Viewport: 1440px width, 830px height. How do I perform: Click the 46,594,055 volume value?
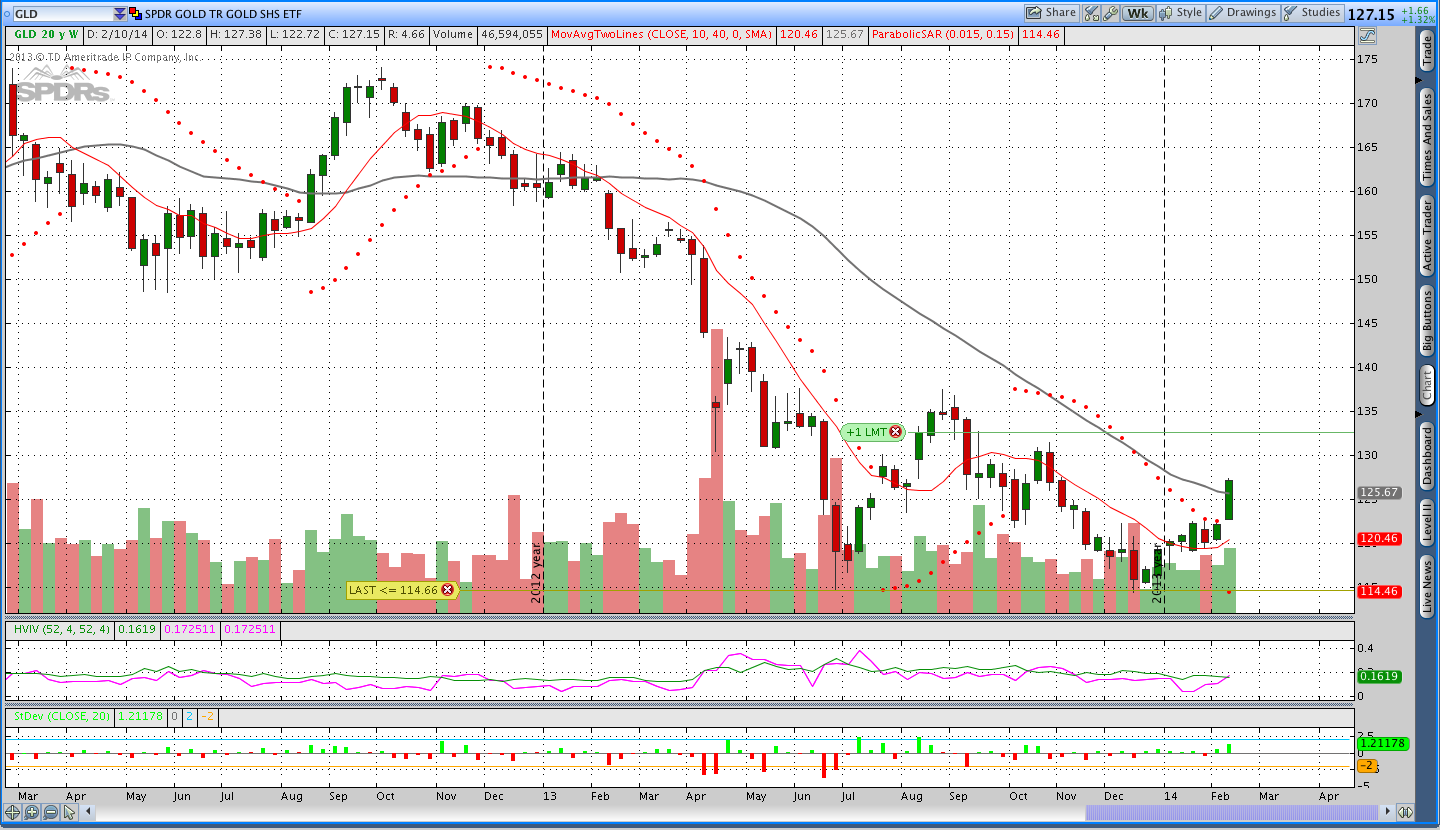(512, 35)
